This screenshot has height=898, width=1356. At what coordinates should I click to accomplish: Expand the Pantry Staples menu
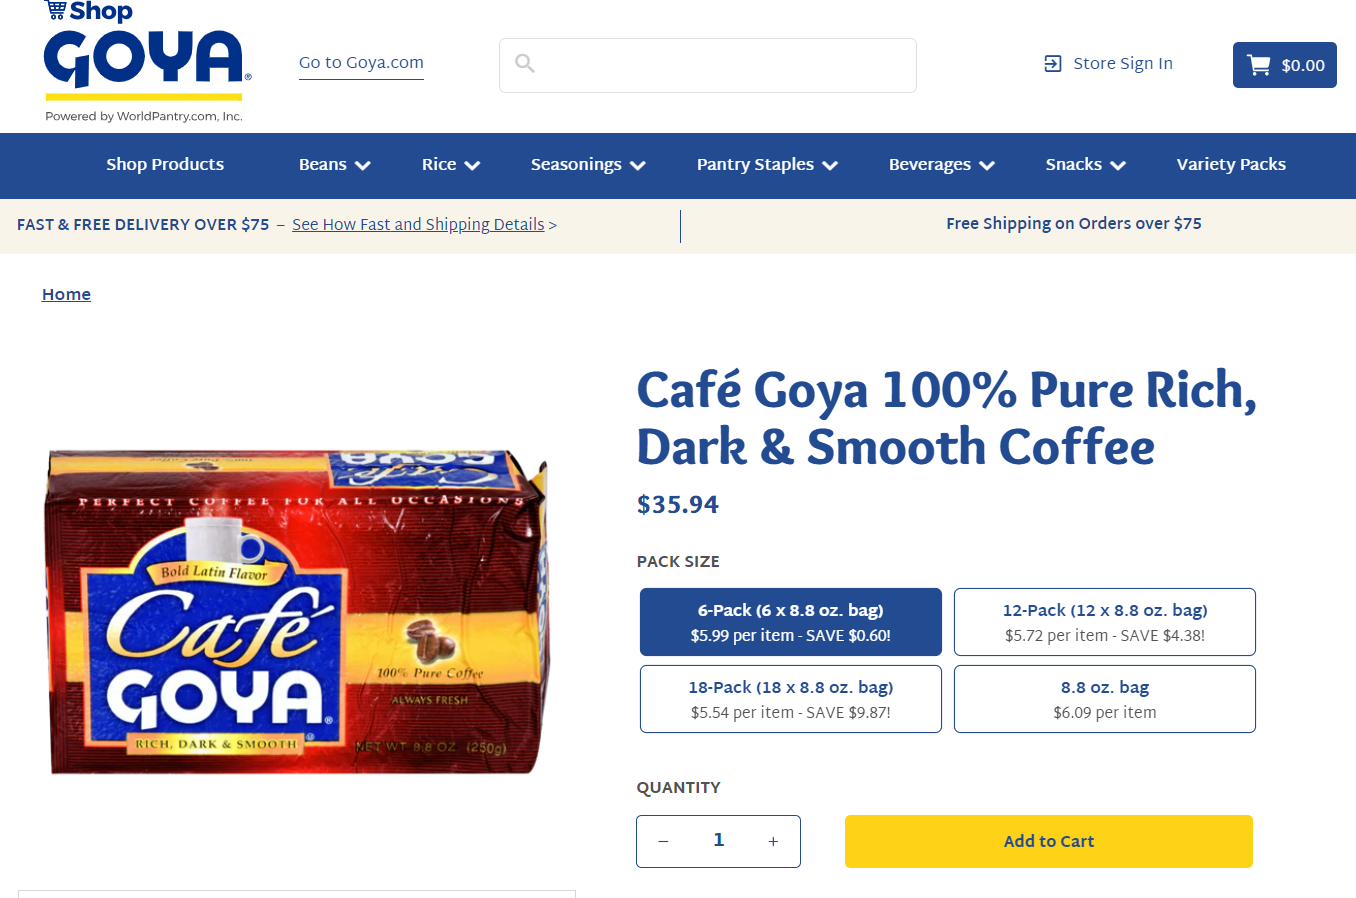click(767, 165)
